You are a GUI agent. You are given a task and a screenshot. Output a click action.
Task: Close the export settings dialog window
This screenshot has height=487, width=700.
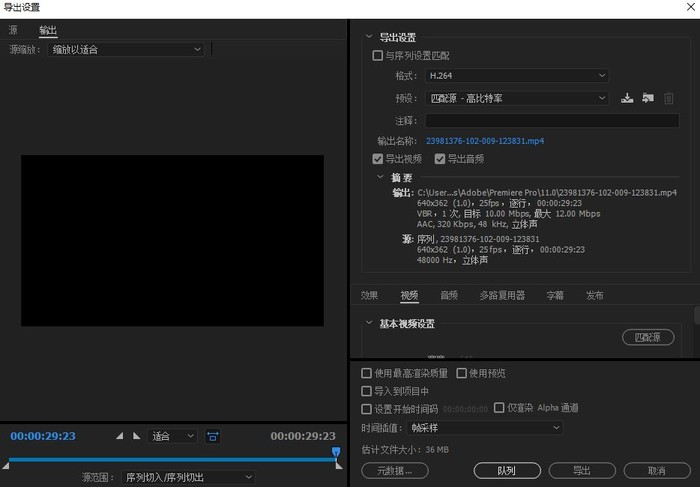click(x=685, y=7)
